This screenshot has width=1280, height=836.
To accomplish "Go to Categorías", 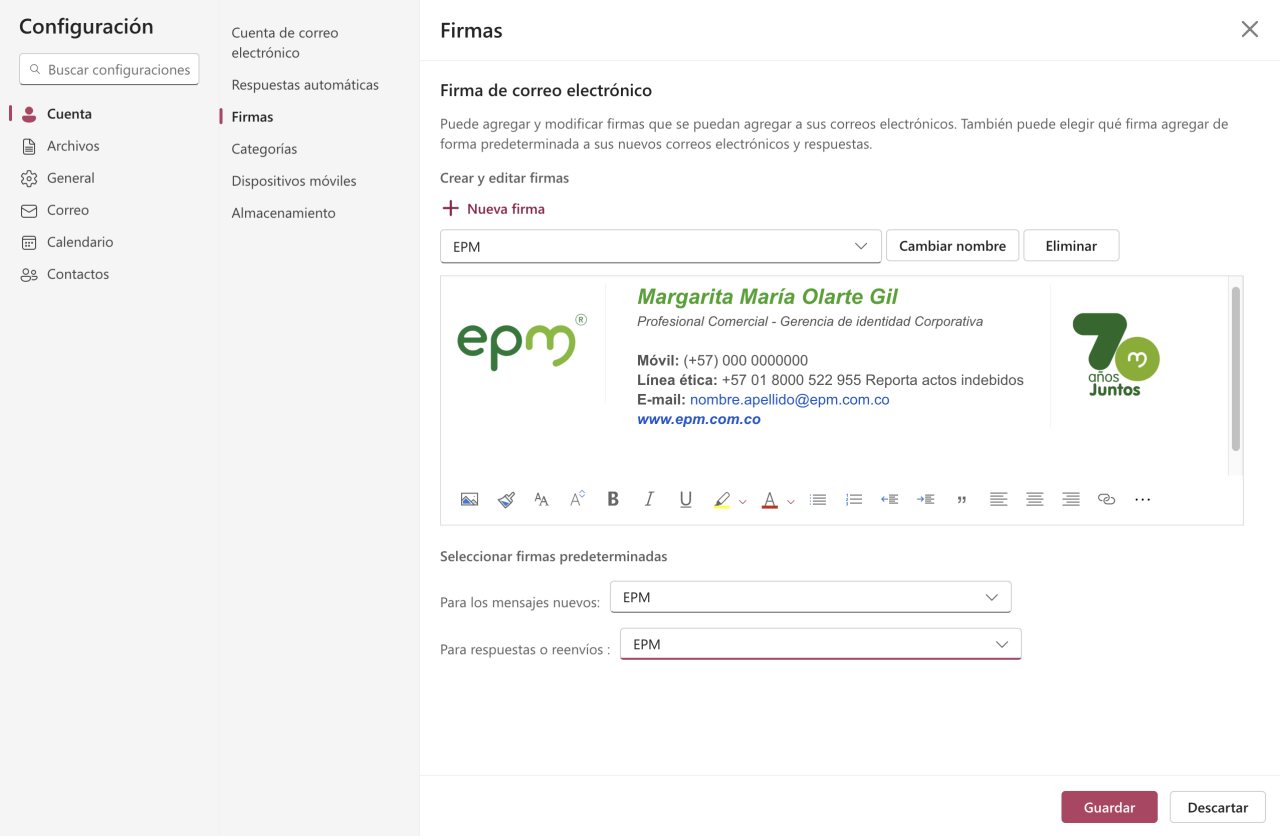I will point(264,149).
